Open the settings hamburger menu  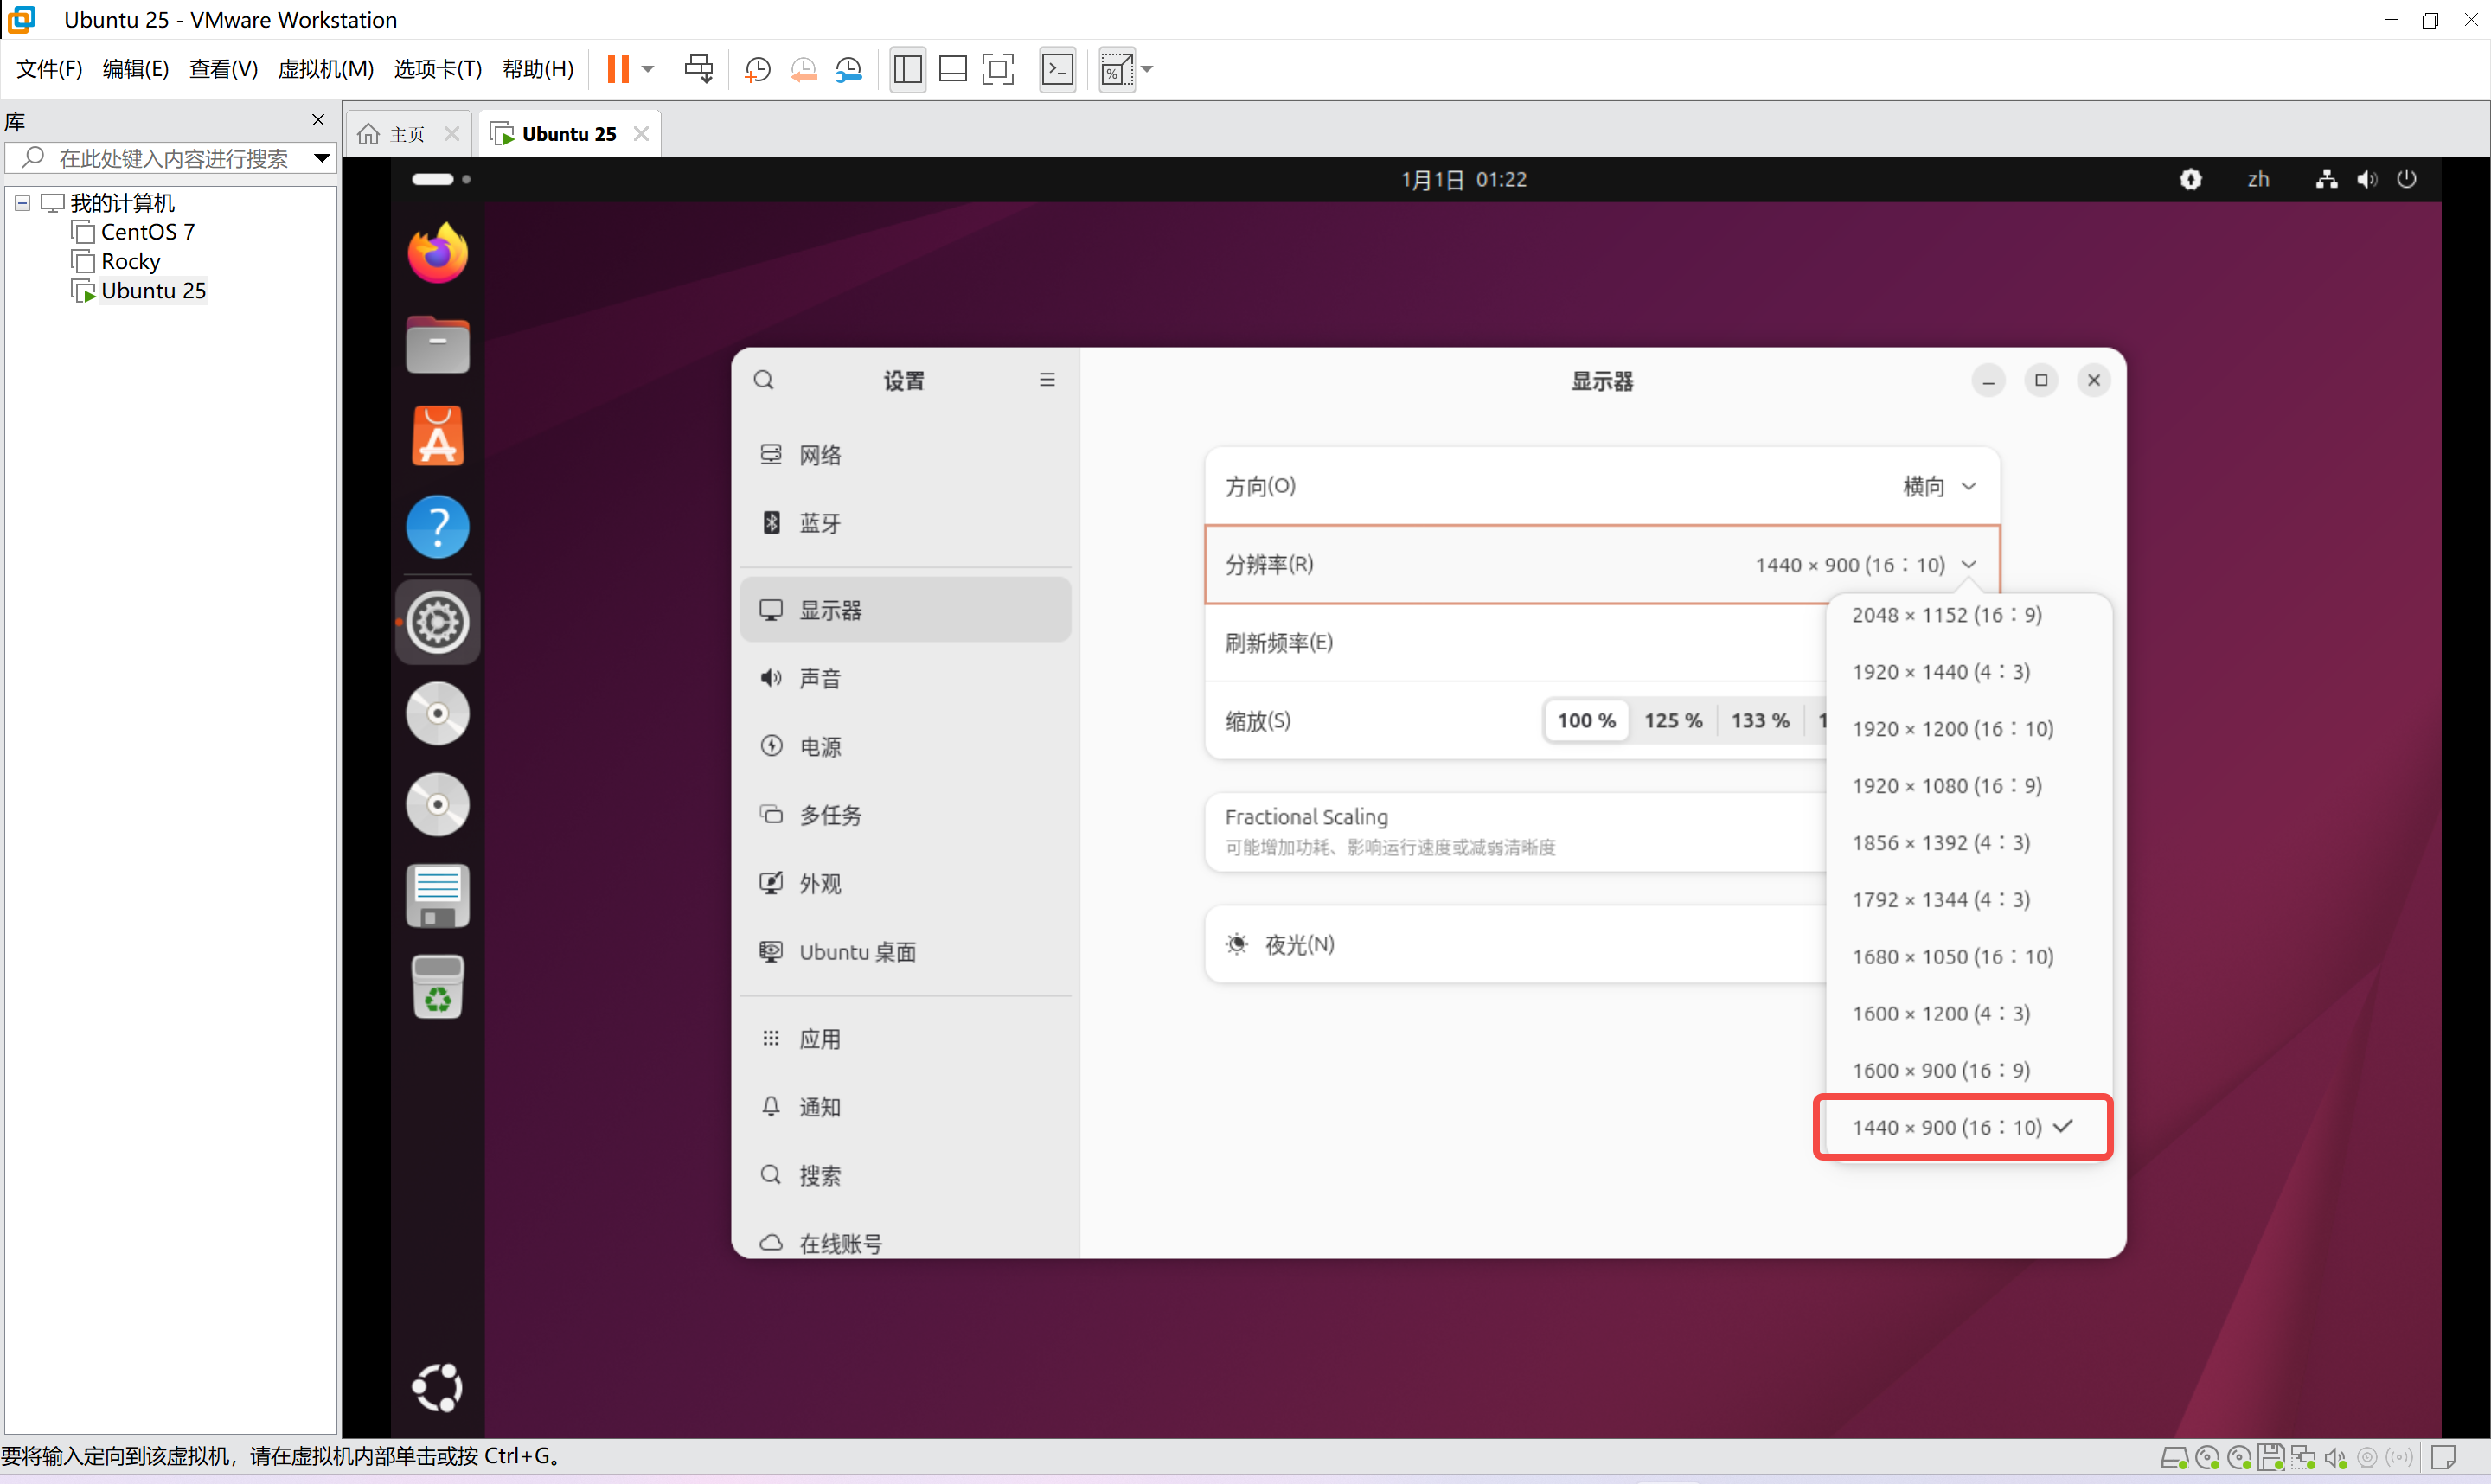[x=1047, y=380]
